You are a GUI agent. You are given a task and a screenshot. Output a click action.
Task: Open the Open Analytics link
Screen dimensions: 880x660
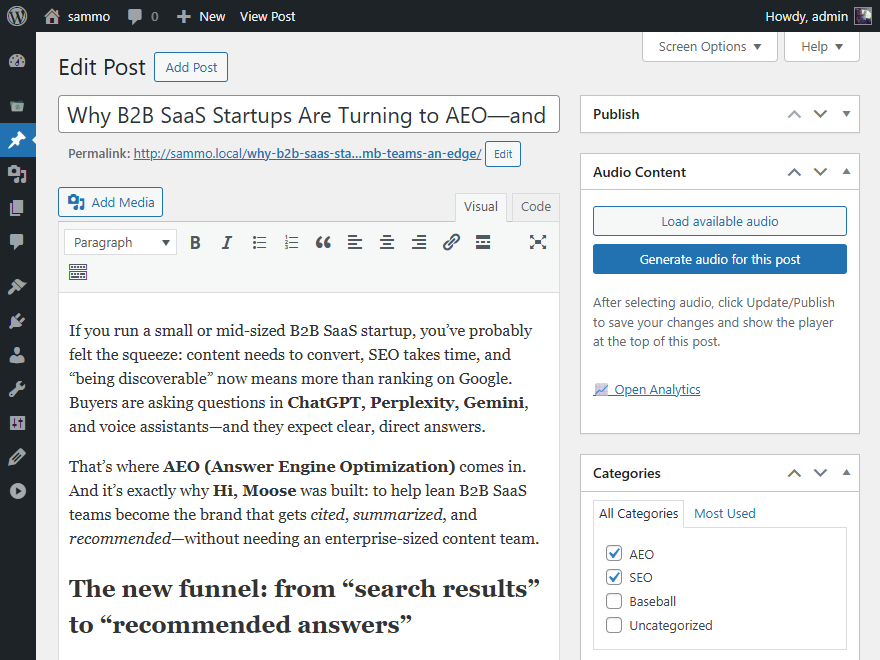click(x=656, y=390)
